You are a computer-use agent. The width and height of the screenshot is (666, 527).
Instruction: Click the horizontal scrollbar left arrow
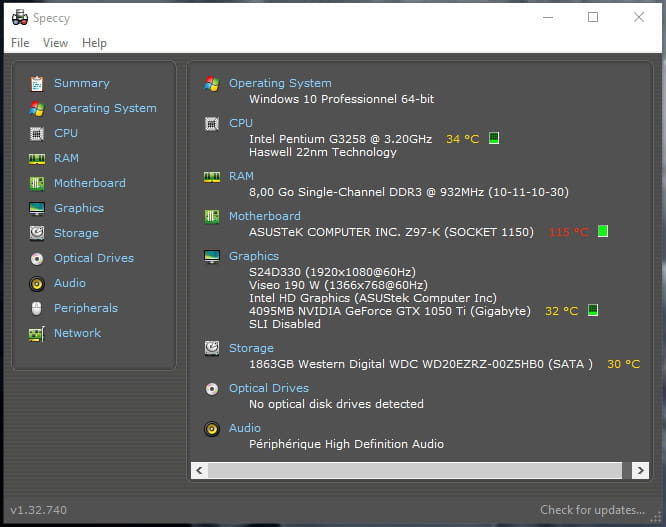(199, 471)
